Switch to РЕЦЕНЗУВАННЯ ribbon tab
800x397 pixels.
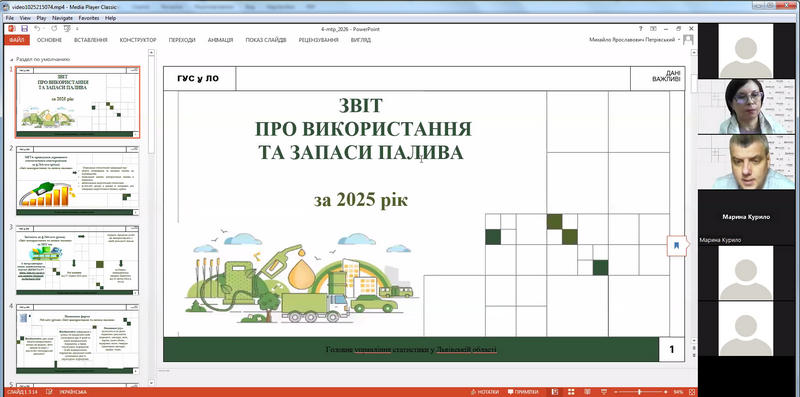[318, 40]
